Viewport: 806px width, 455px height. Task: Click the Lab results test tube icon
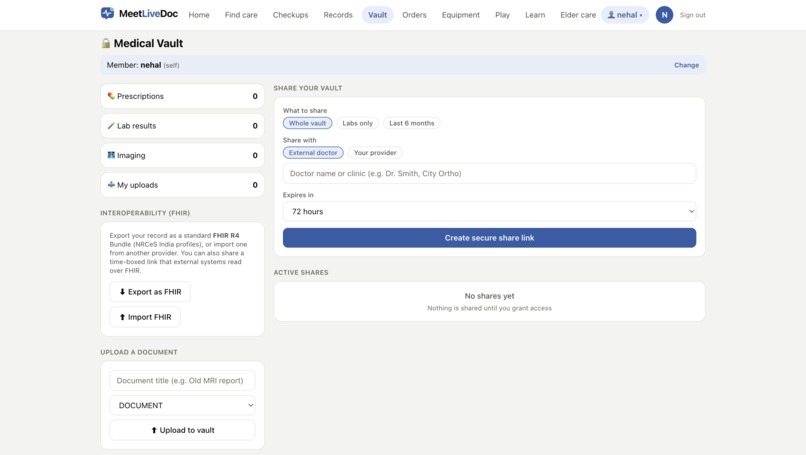click(x=111, y=125)
